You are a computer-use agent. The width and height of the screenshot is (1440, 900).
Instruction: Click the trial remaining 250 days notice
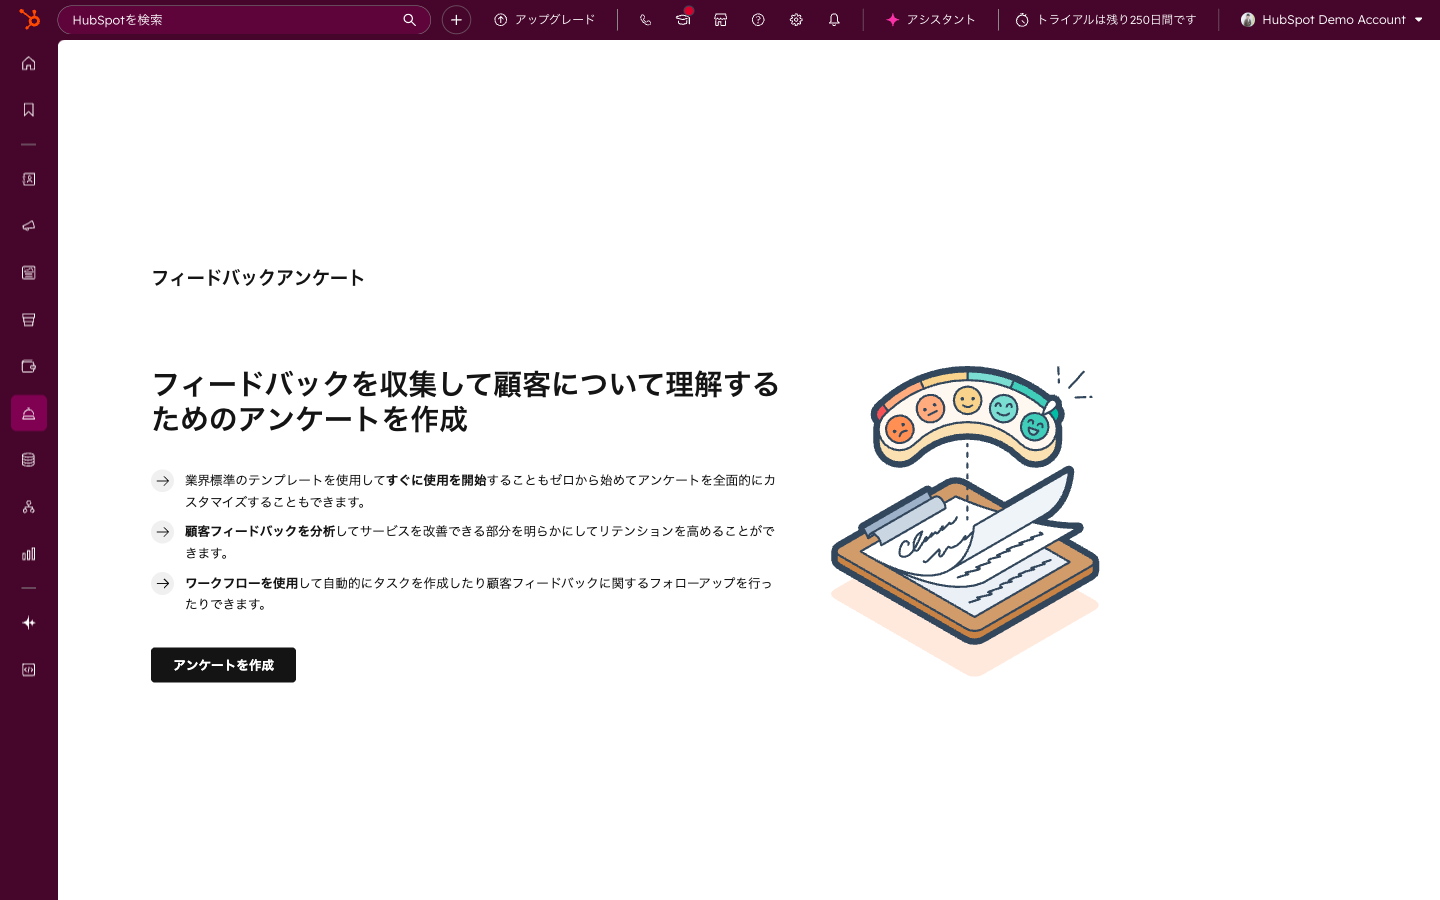point(1105,20)
